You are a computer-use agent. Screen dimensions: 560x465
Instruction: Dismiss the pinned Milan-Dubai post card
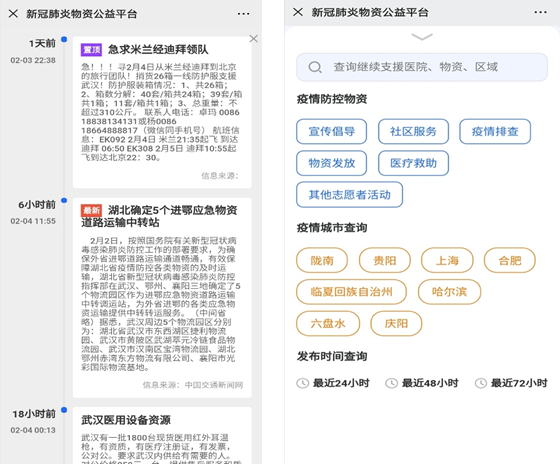(x=254, y=39)
